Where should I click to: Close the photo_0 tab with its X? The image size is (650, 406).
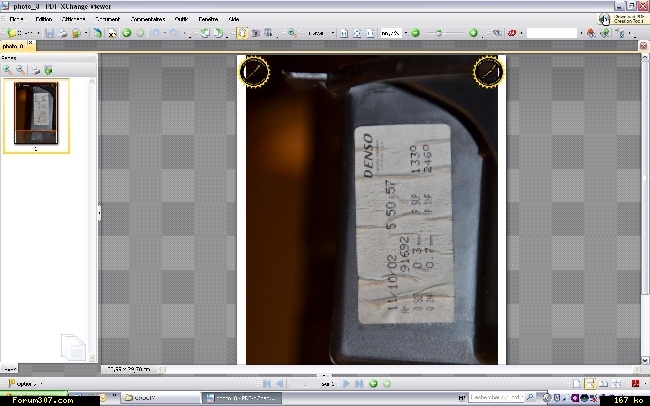[30, 43]
